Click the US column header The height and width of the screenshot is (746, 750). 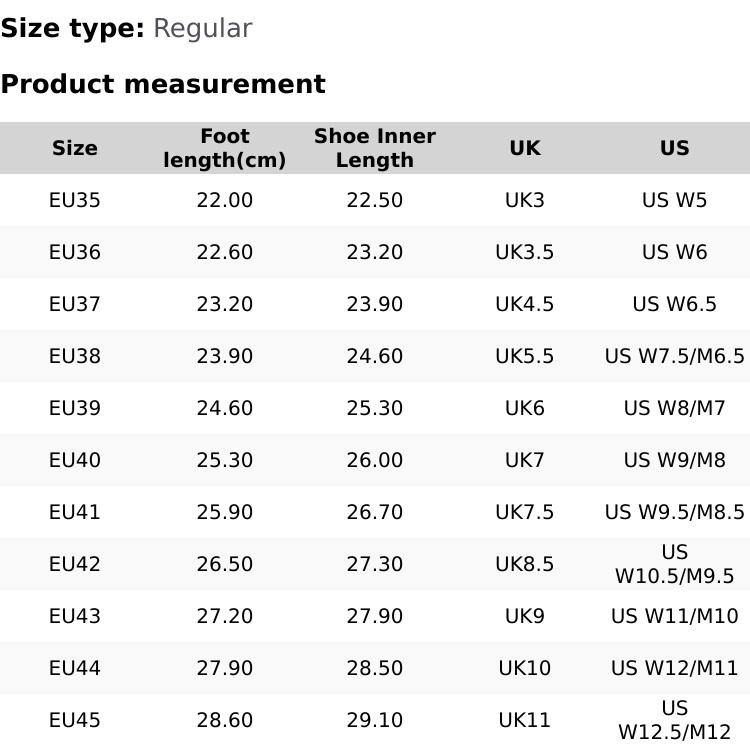[x=675, y=148]
